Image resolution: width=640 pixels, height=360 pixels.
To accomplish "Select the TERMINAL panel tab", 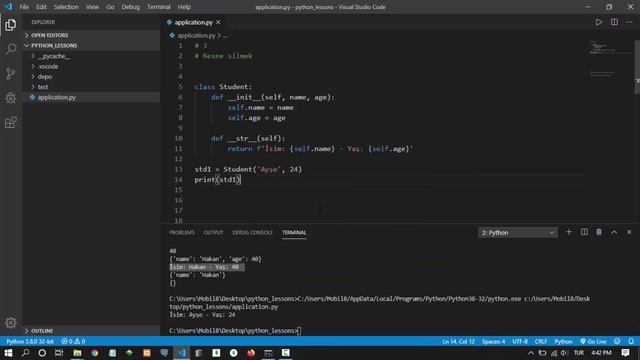I will point(294,232).
